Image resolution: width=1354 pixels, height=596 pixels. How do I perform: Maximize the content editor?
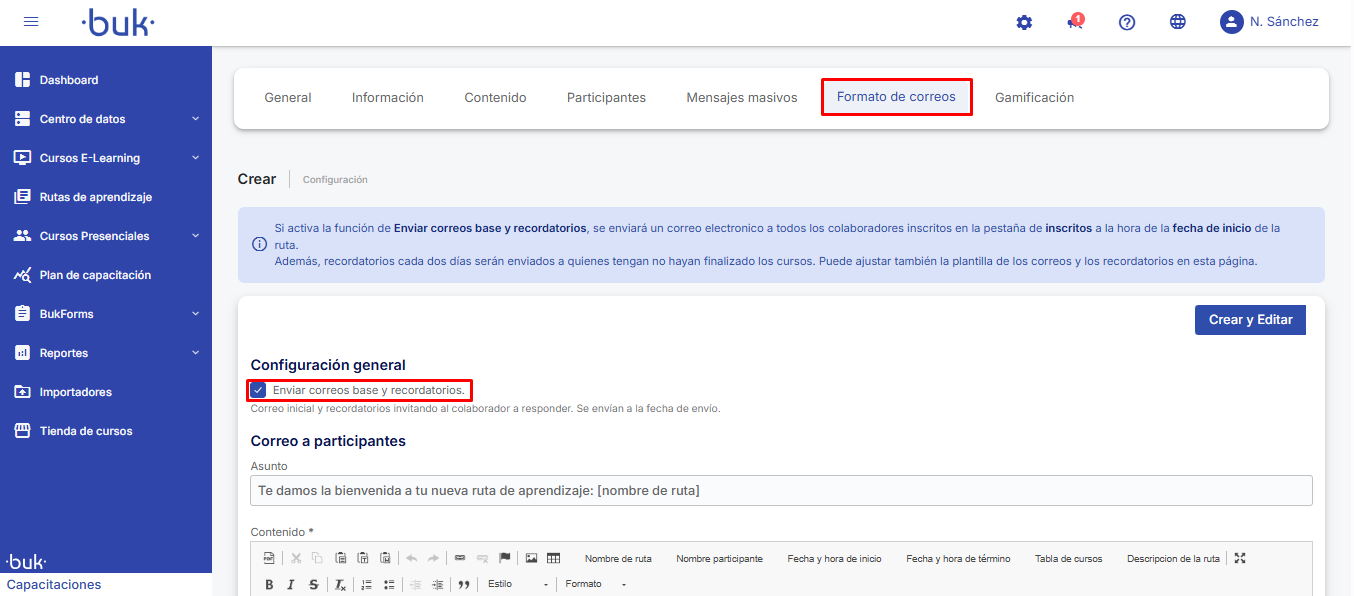click(1240, 558)
